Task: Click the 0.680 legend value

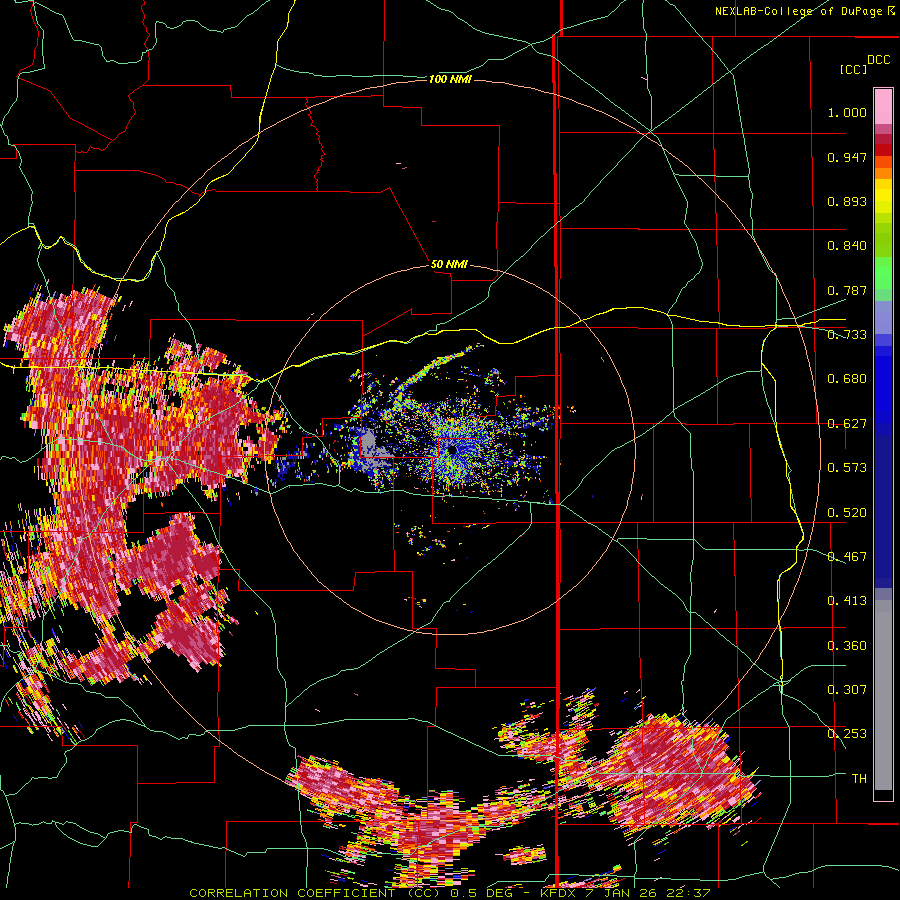Action: 847,379
